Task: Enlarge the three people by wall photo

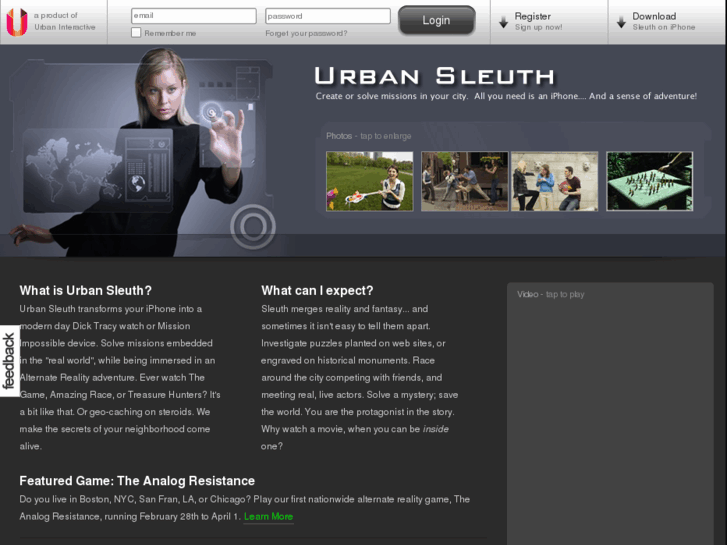Action: coord(555,181)
